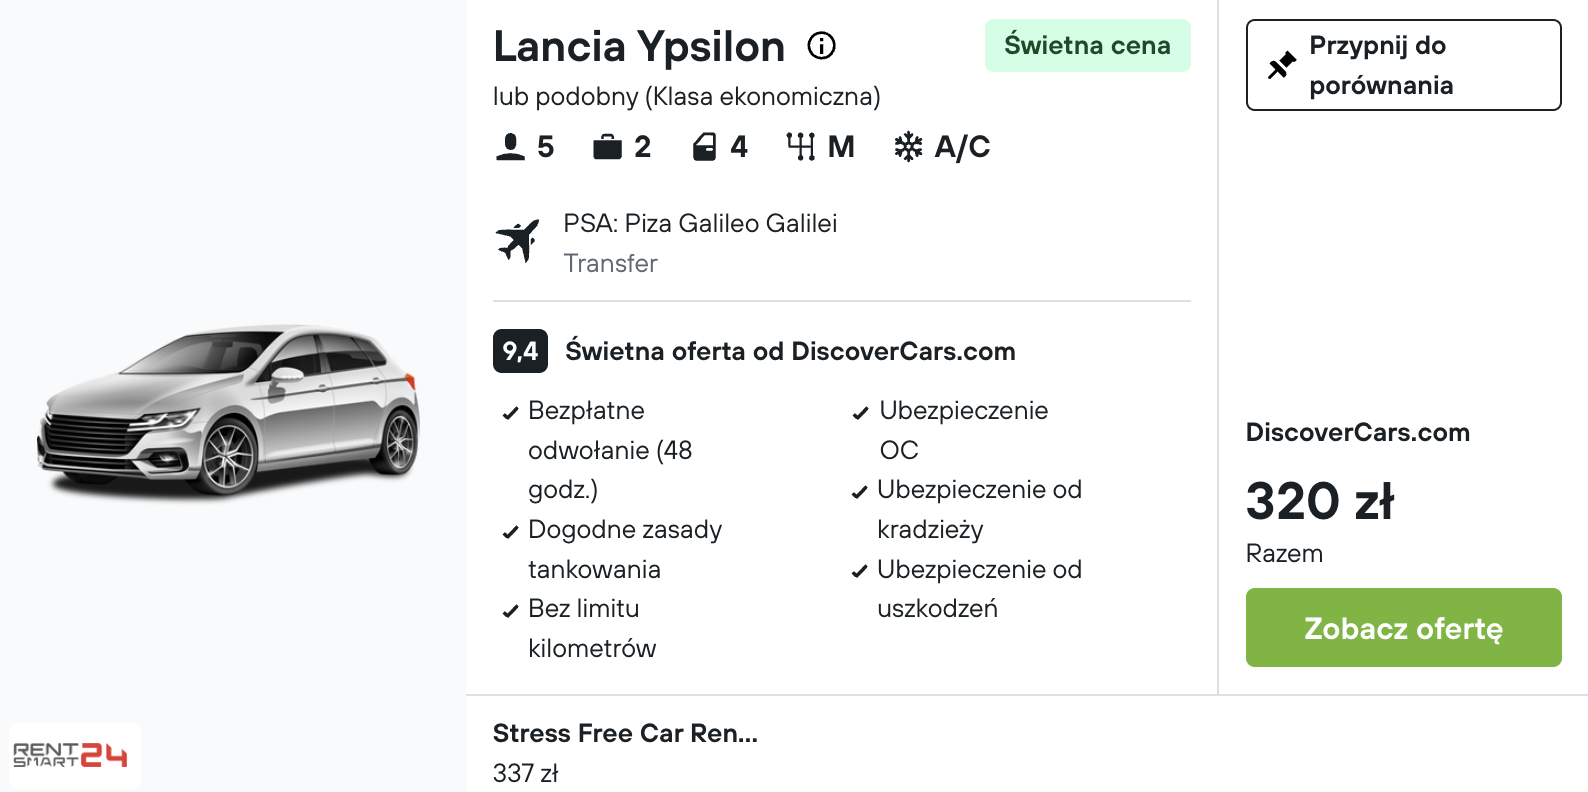Image resolution: width=1588 pixels, height=792 pixels.
Task: Open the Lancia Ypsilon car title
Action: (x=639, y=47)
